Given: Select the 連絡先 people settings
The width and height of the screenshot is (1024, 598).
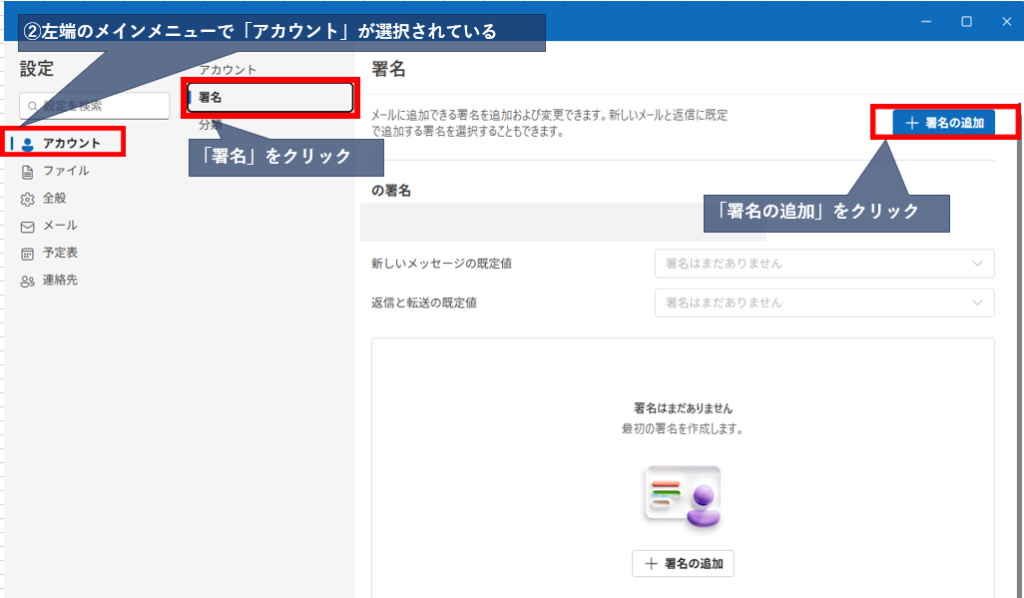Looking at the screenshot, I should tap(59, 280).
